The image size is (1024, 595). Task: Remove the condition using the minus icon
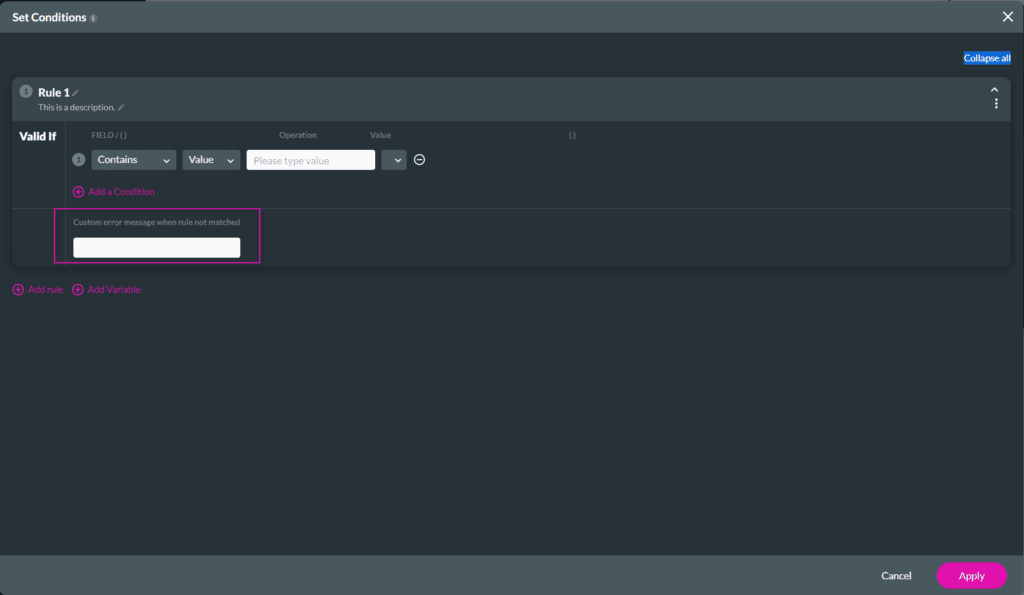418,159
